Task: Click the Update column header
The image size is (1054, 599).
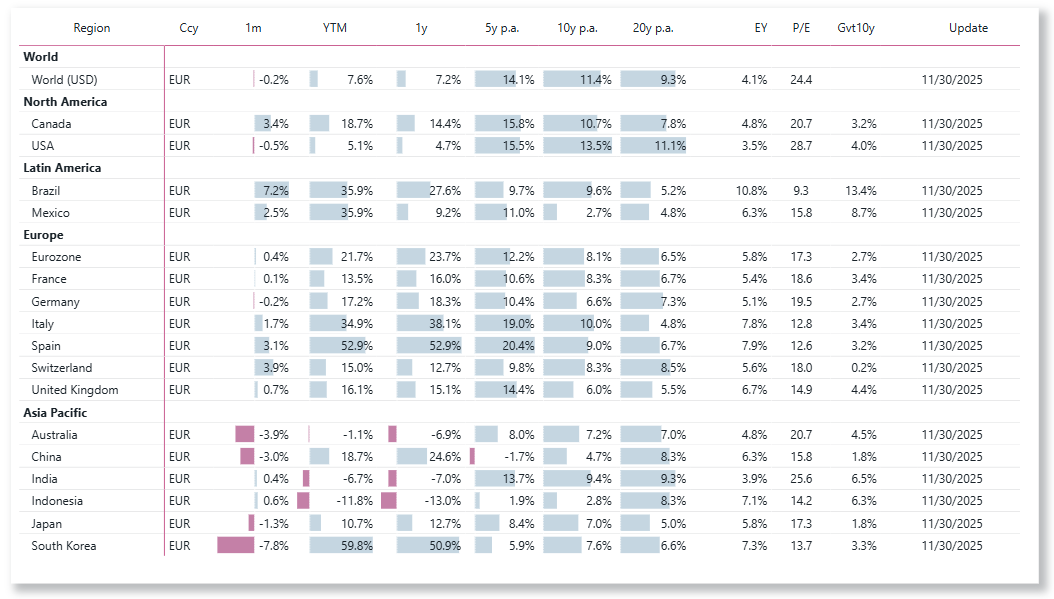Action: coord(968,28)
